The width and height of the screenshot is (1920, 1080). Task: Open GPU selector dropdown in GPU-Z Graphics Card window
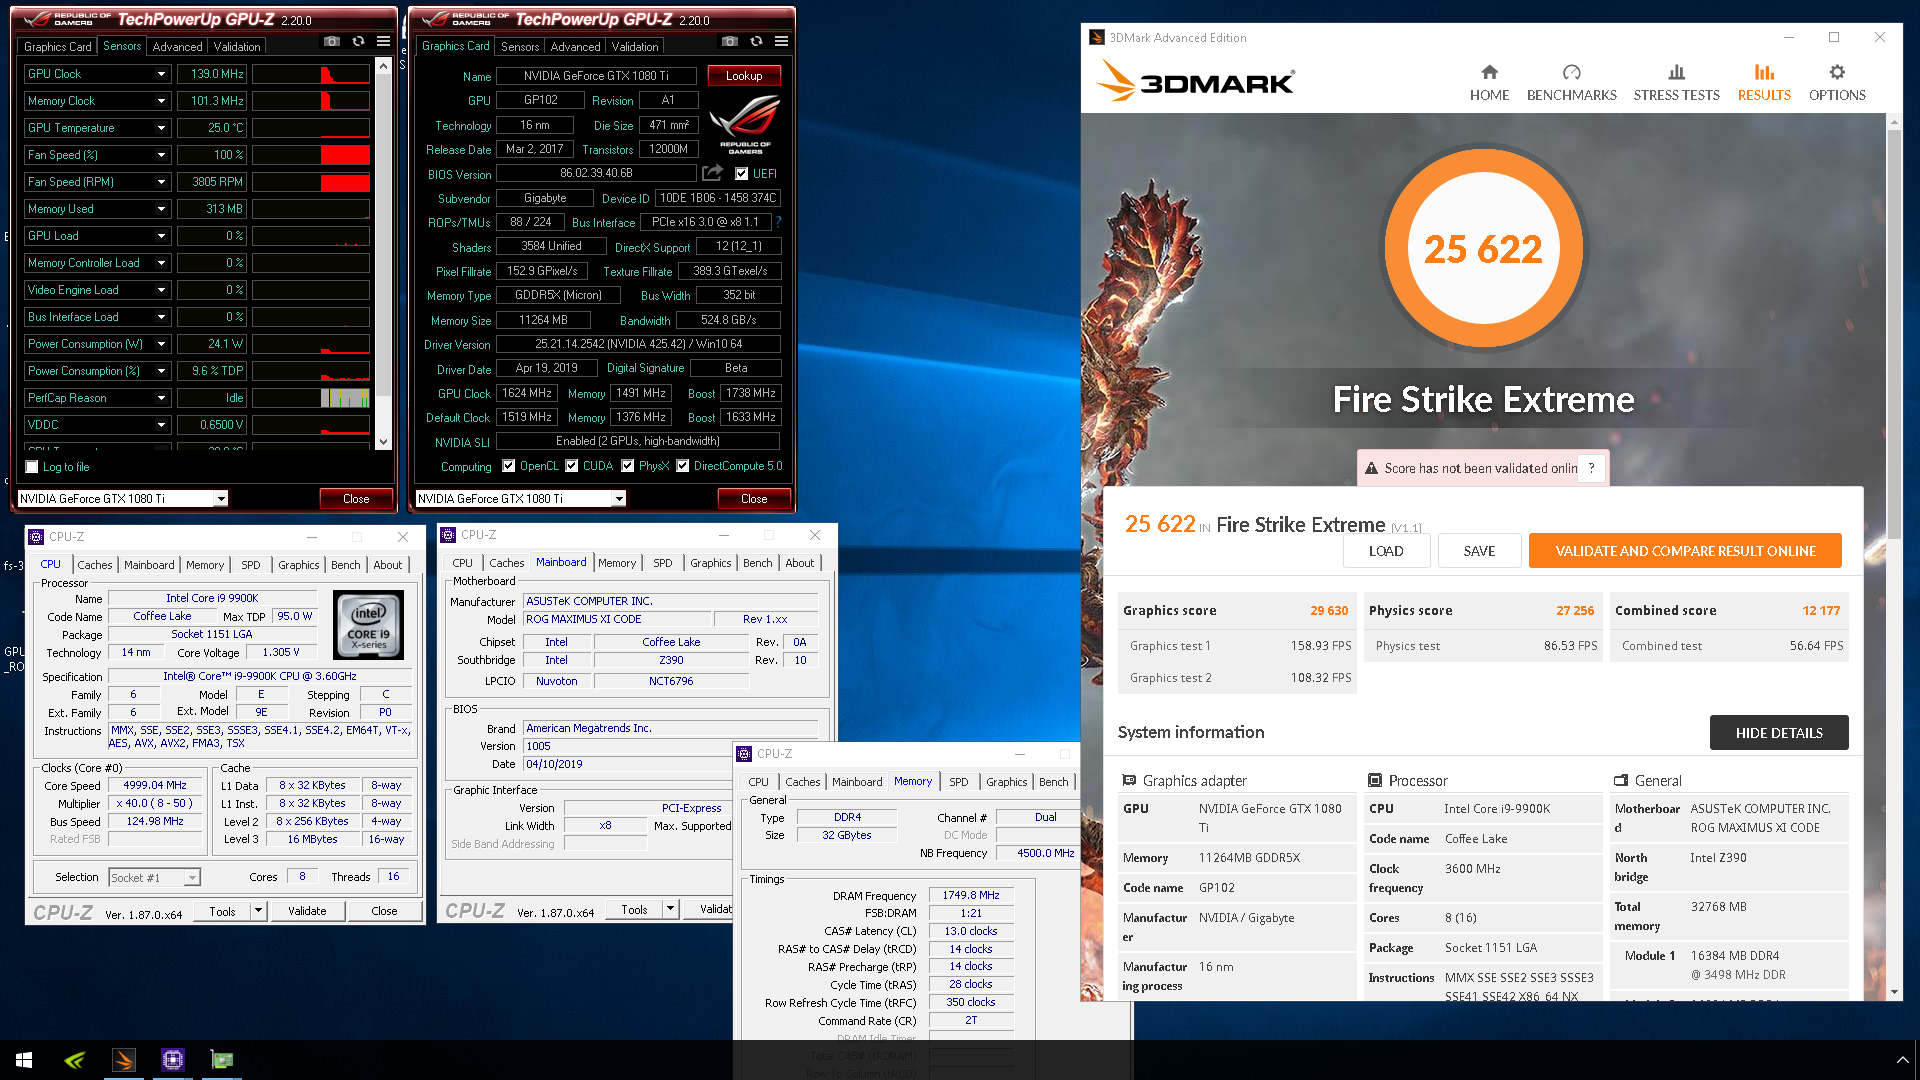[619, 498]
